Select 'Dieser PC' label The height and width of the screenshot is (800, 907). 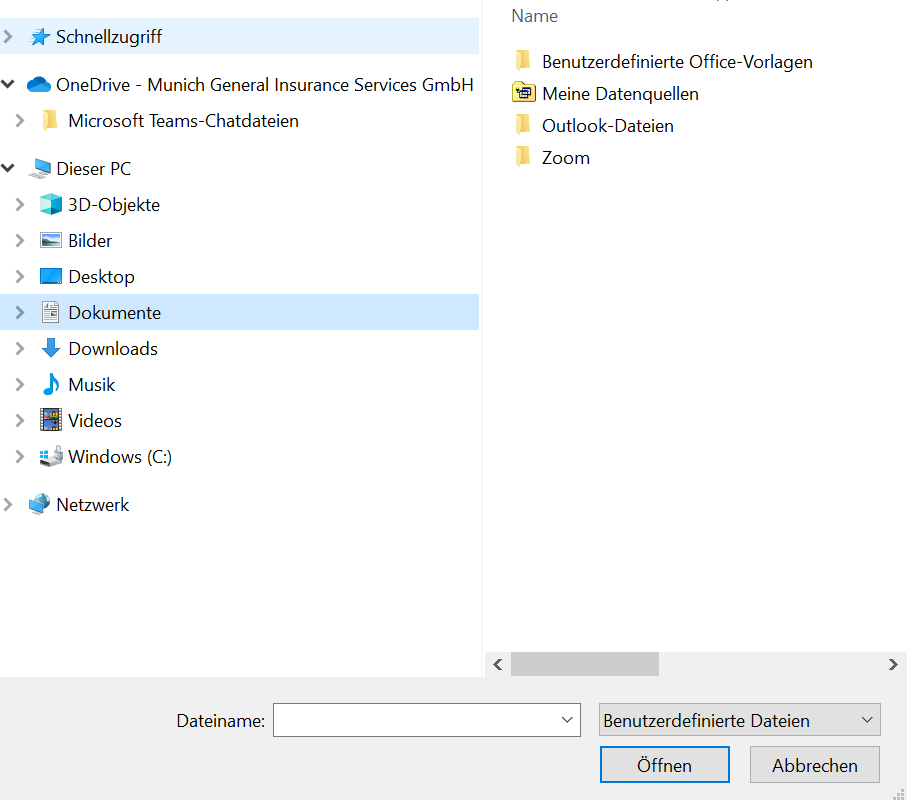(94, 169)
